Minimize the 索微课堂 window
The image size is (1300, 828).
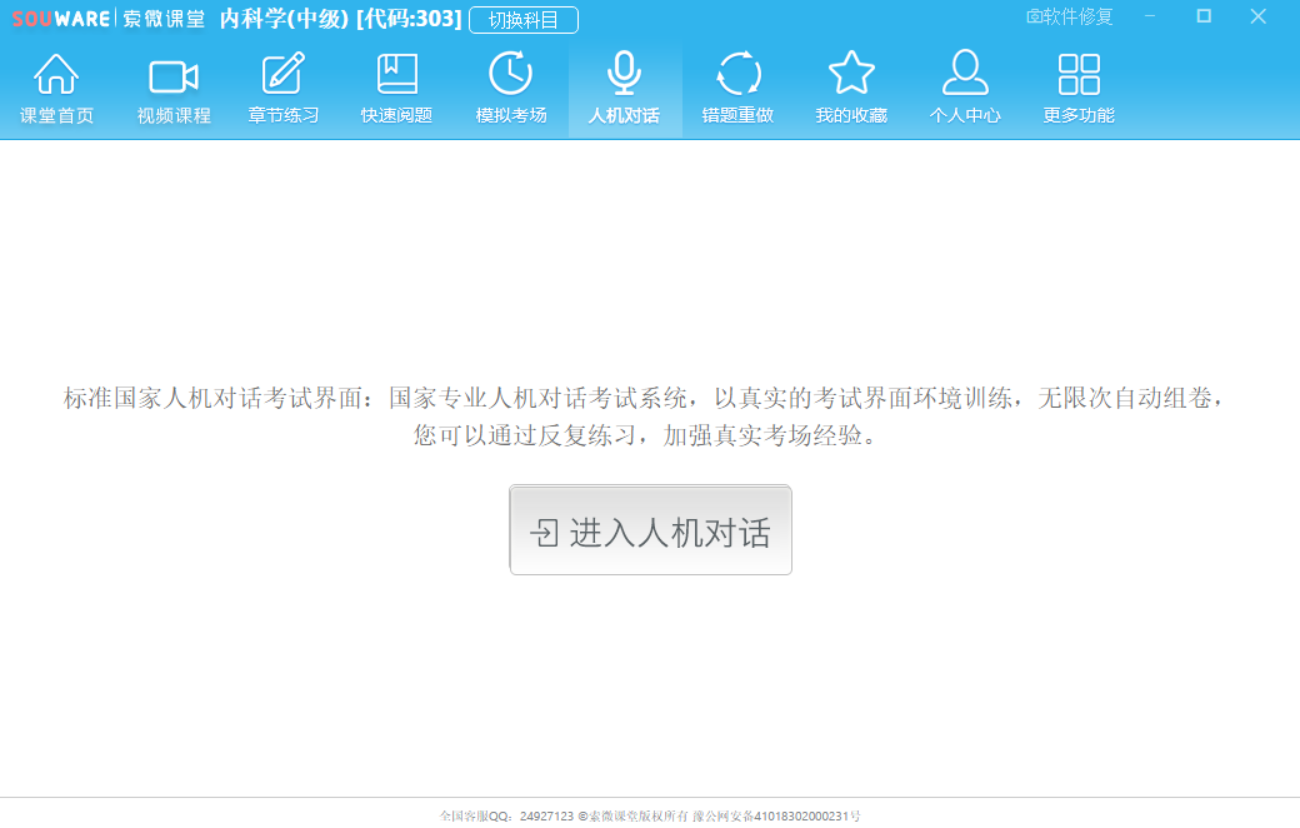pyautogui.click(x=1150, y=17)
